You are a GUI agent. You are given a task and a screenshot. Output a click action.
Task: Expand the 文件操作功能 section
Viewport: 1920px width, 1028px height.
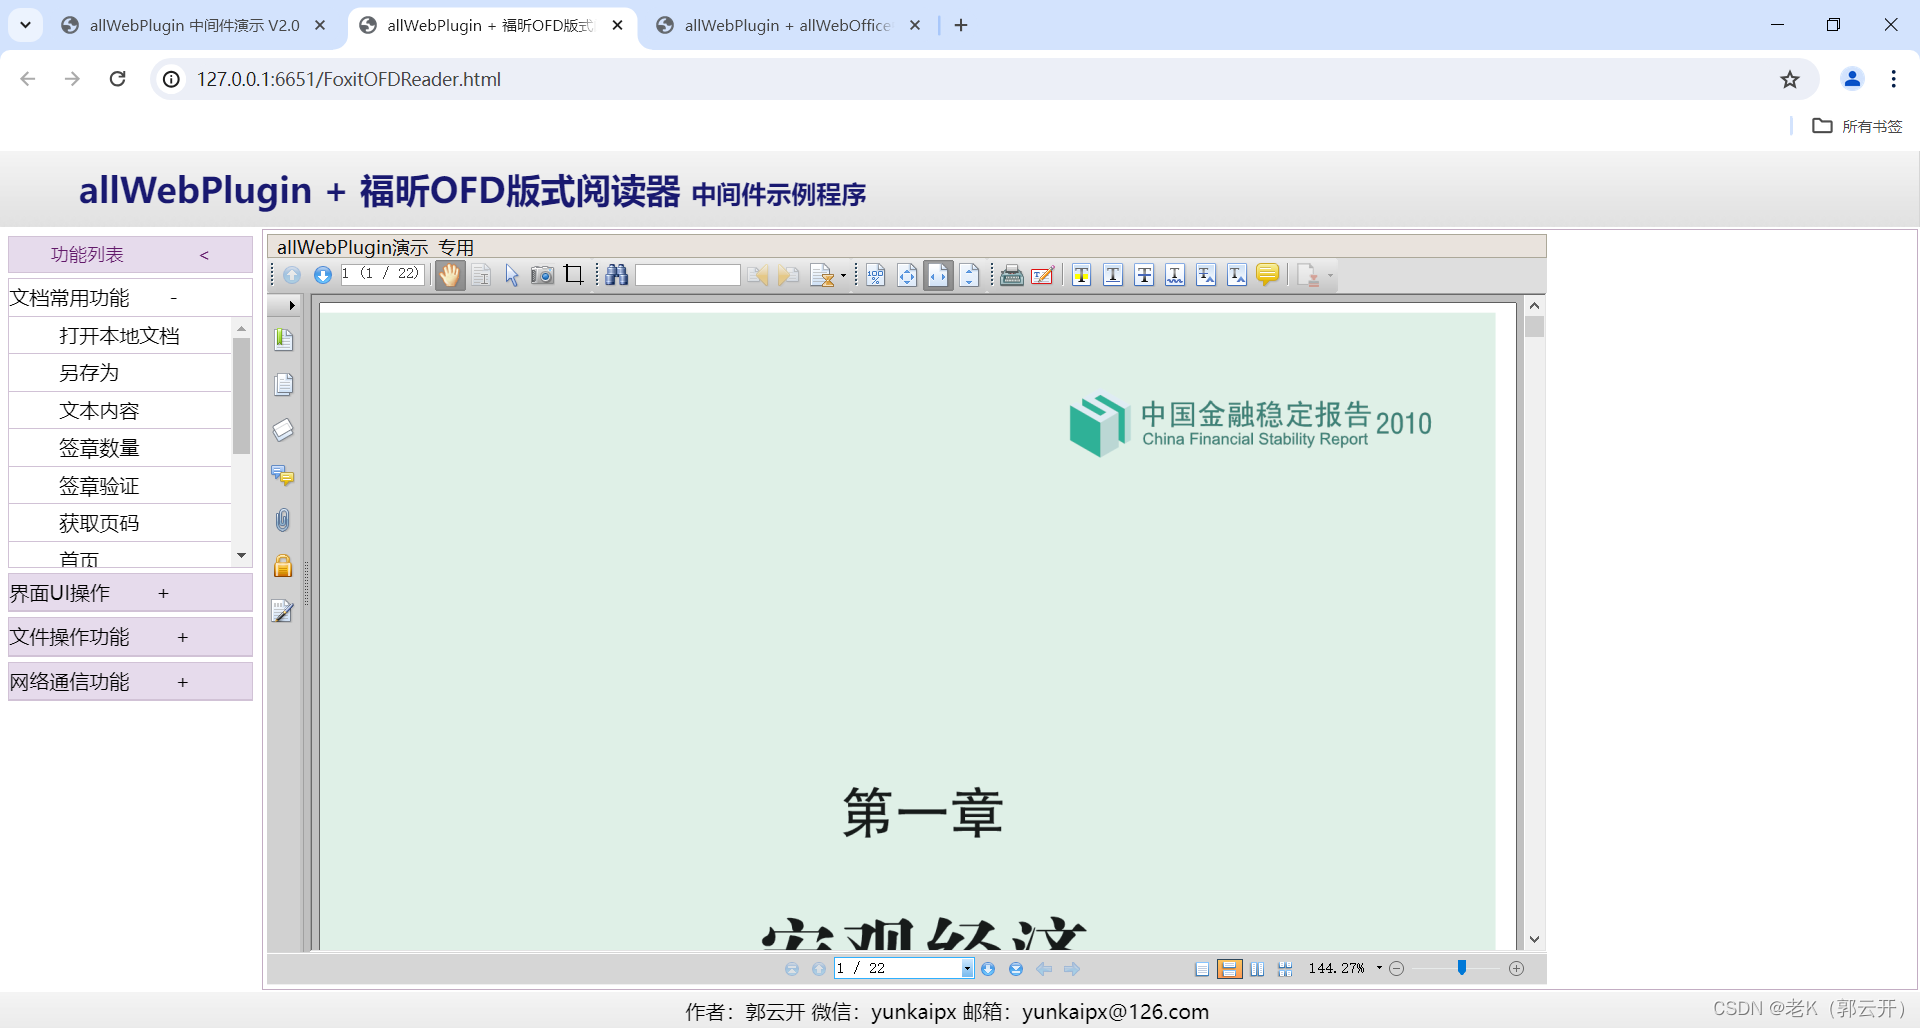click(129, 637)
